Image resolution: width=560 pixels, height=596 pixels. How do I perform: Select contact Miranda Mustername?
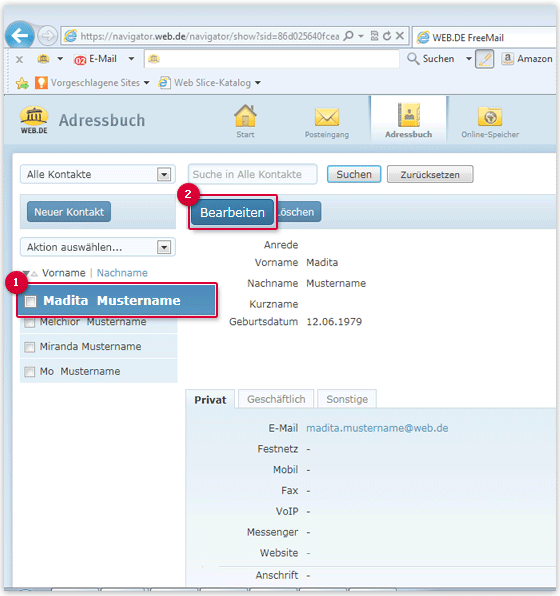(90, 347)
